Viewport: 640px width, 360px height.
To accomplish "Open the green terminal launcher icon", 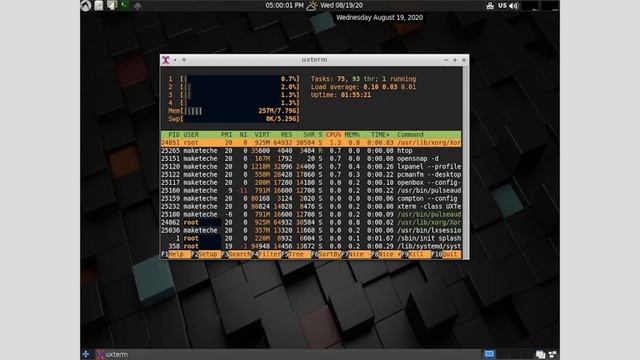I will click(124, 5).
